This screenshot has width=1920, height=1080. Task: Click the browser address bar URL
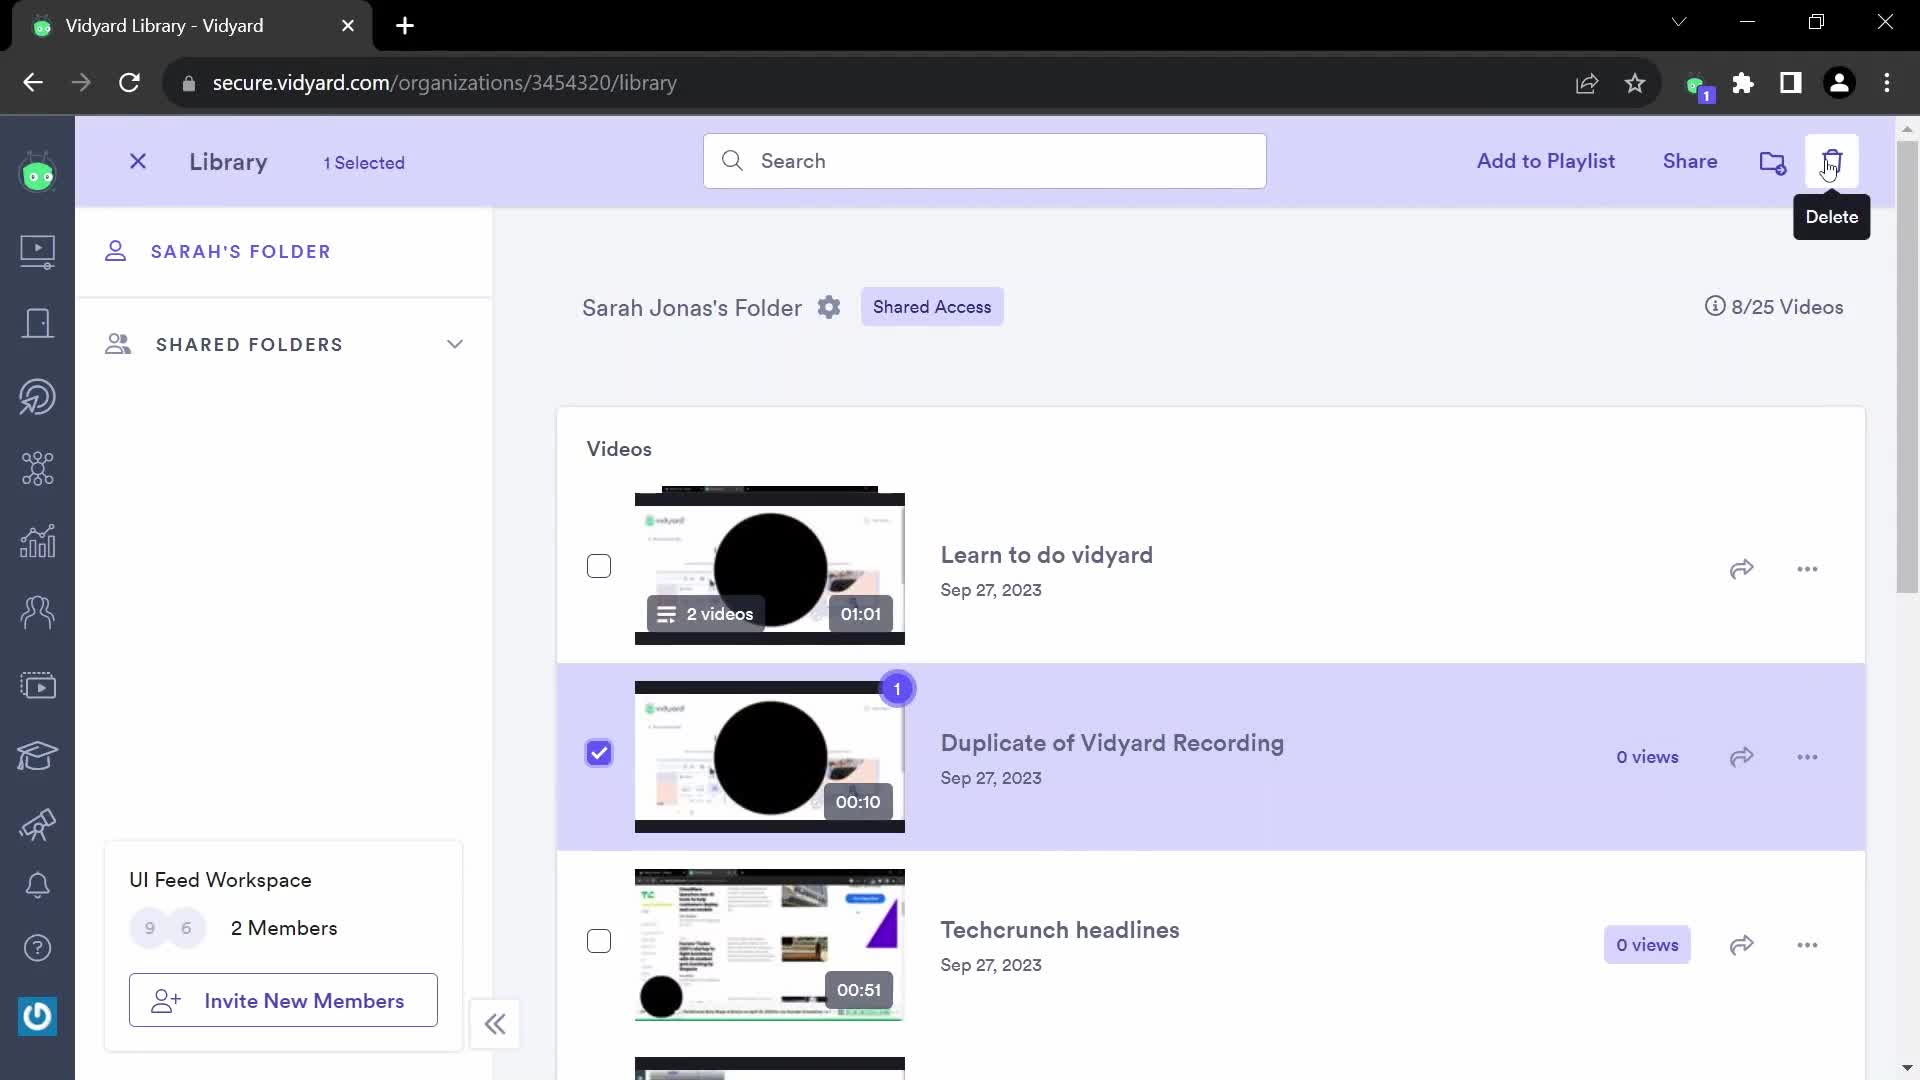pos(444,83)
